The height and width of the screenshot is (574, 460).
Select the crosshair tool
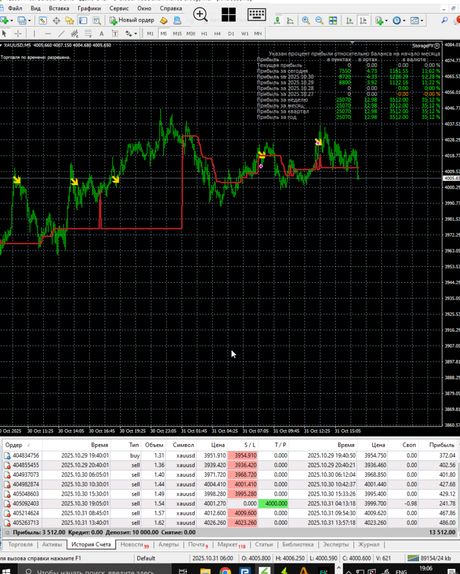point(18,34)
